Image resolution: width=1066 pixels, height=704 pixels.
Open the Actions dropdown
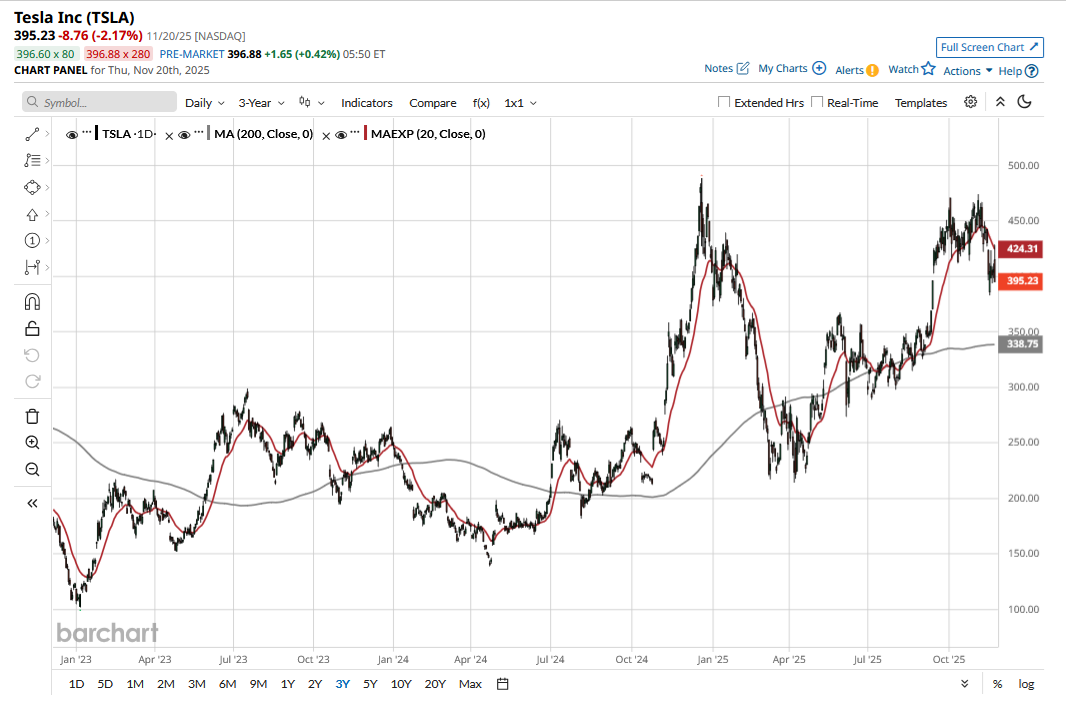click(967, 71)
